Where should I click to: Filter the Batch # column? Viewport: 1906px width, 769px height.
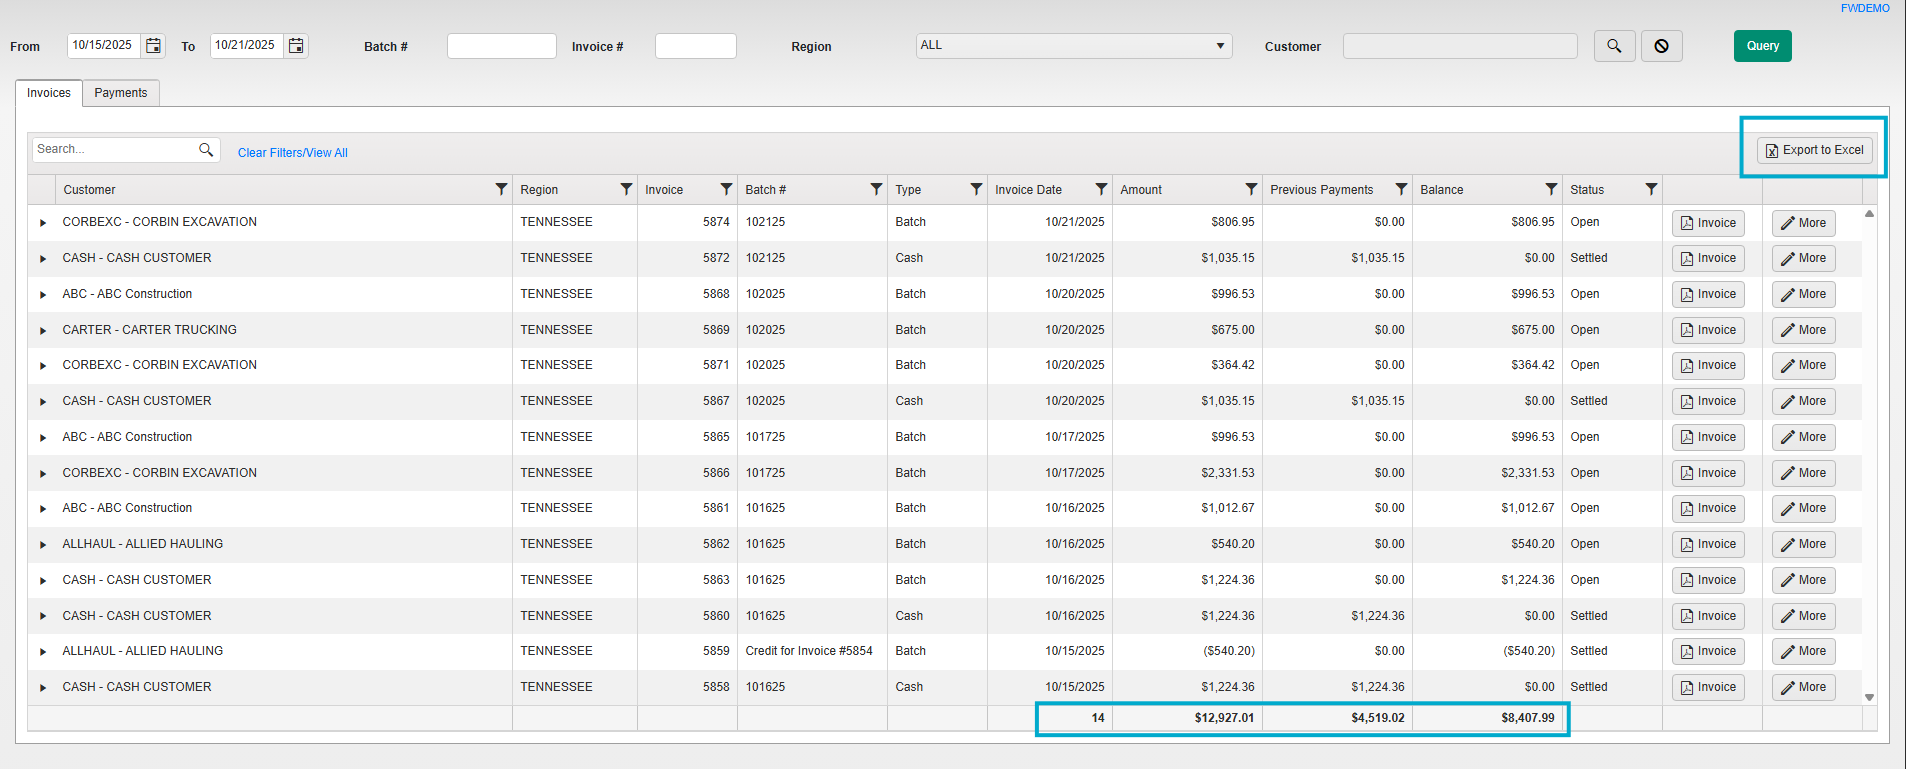click(x=876, y=189)
